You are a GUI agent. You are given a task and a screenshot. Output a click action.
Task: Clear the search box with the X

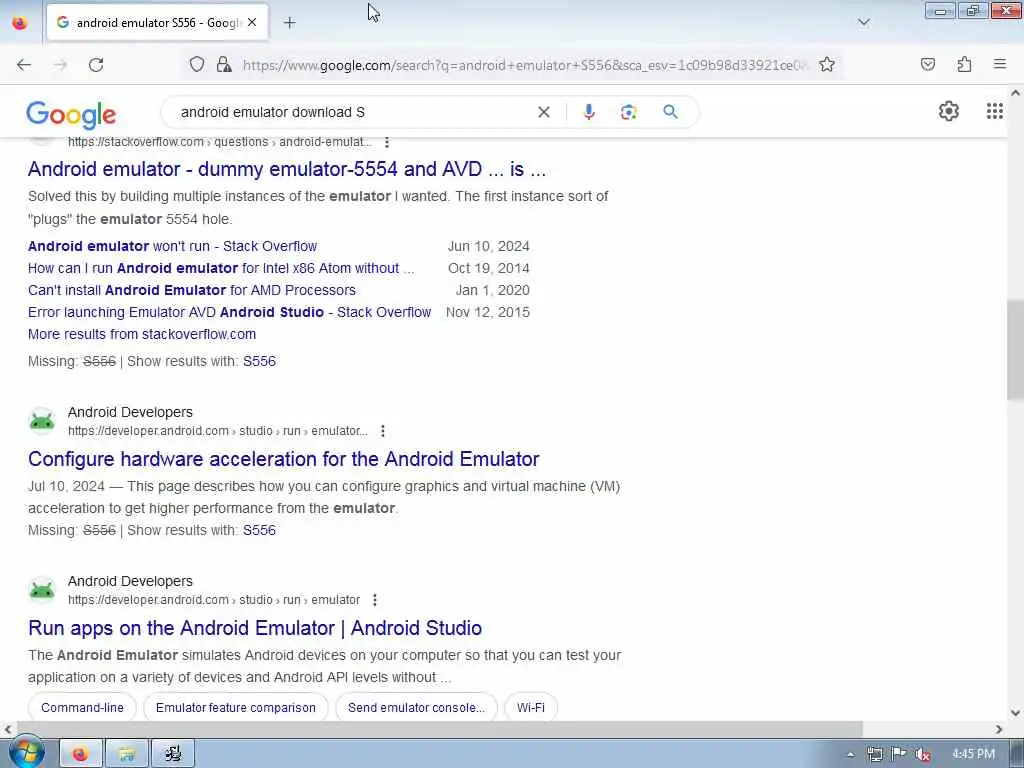tap(543, 112)
